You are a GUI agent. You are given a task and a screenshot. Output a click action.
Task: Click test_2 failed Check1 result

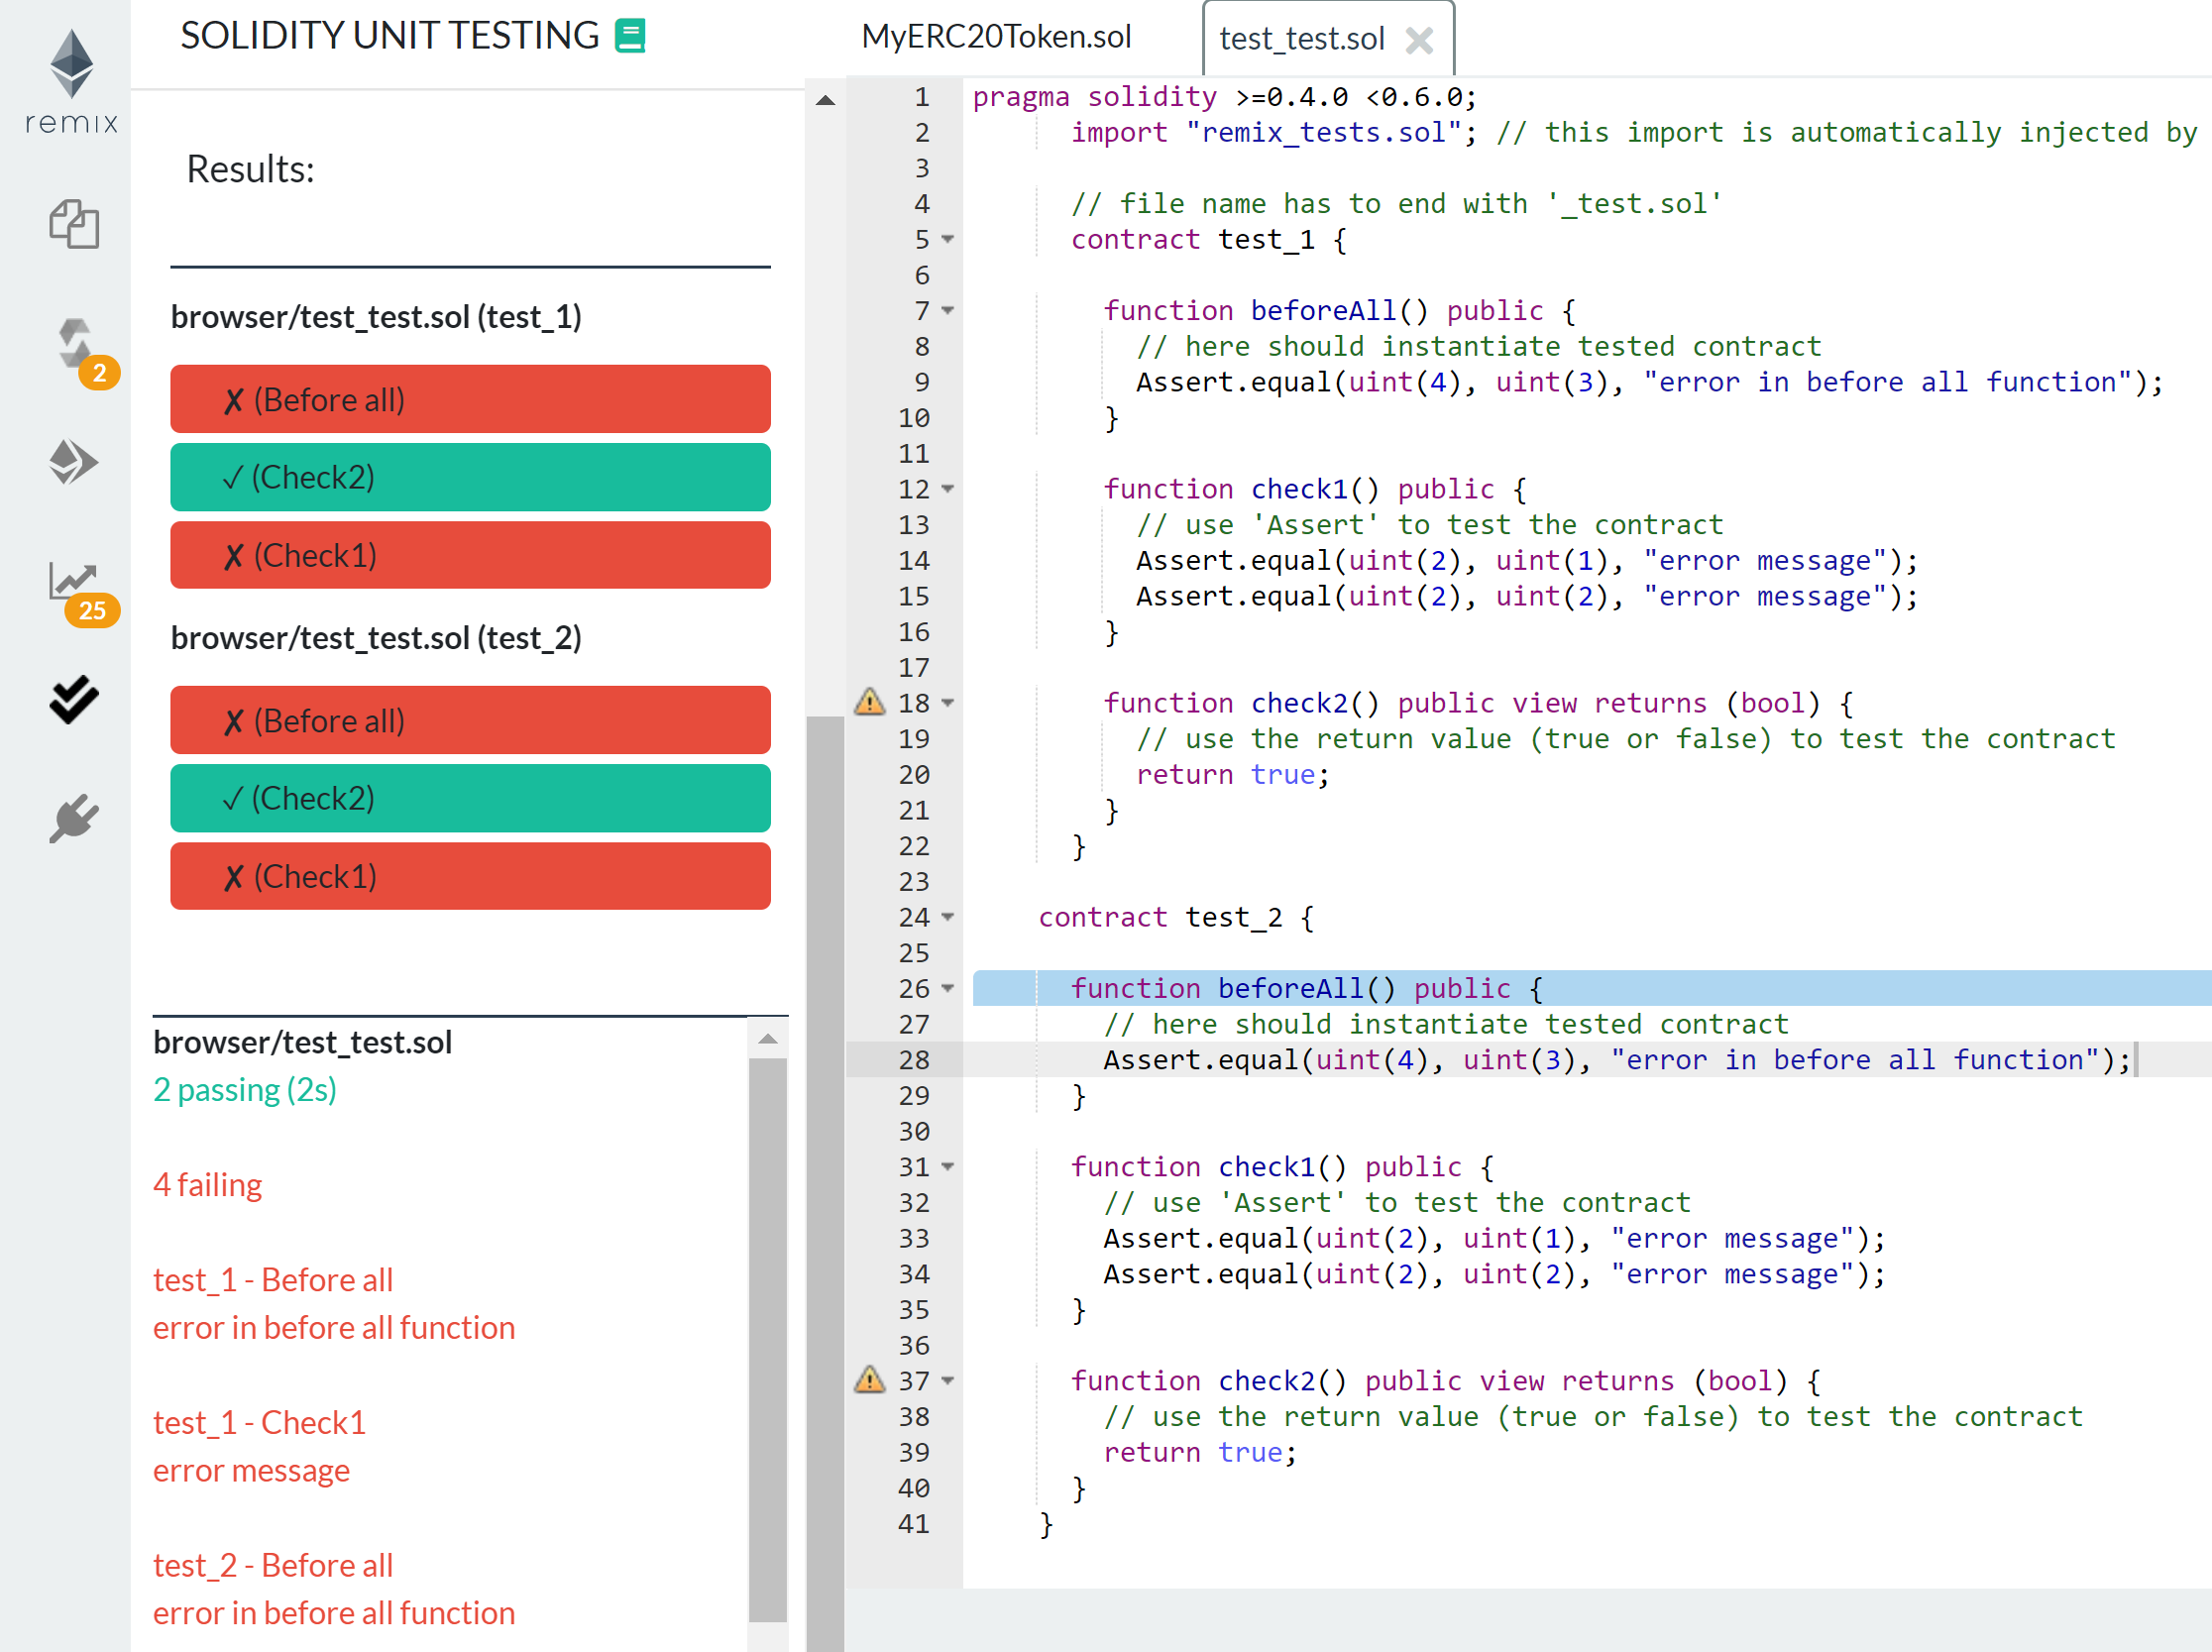pyautogui.click(x=470, y=876)
